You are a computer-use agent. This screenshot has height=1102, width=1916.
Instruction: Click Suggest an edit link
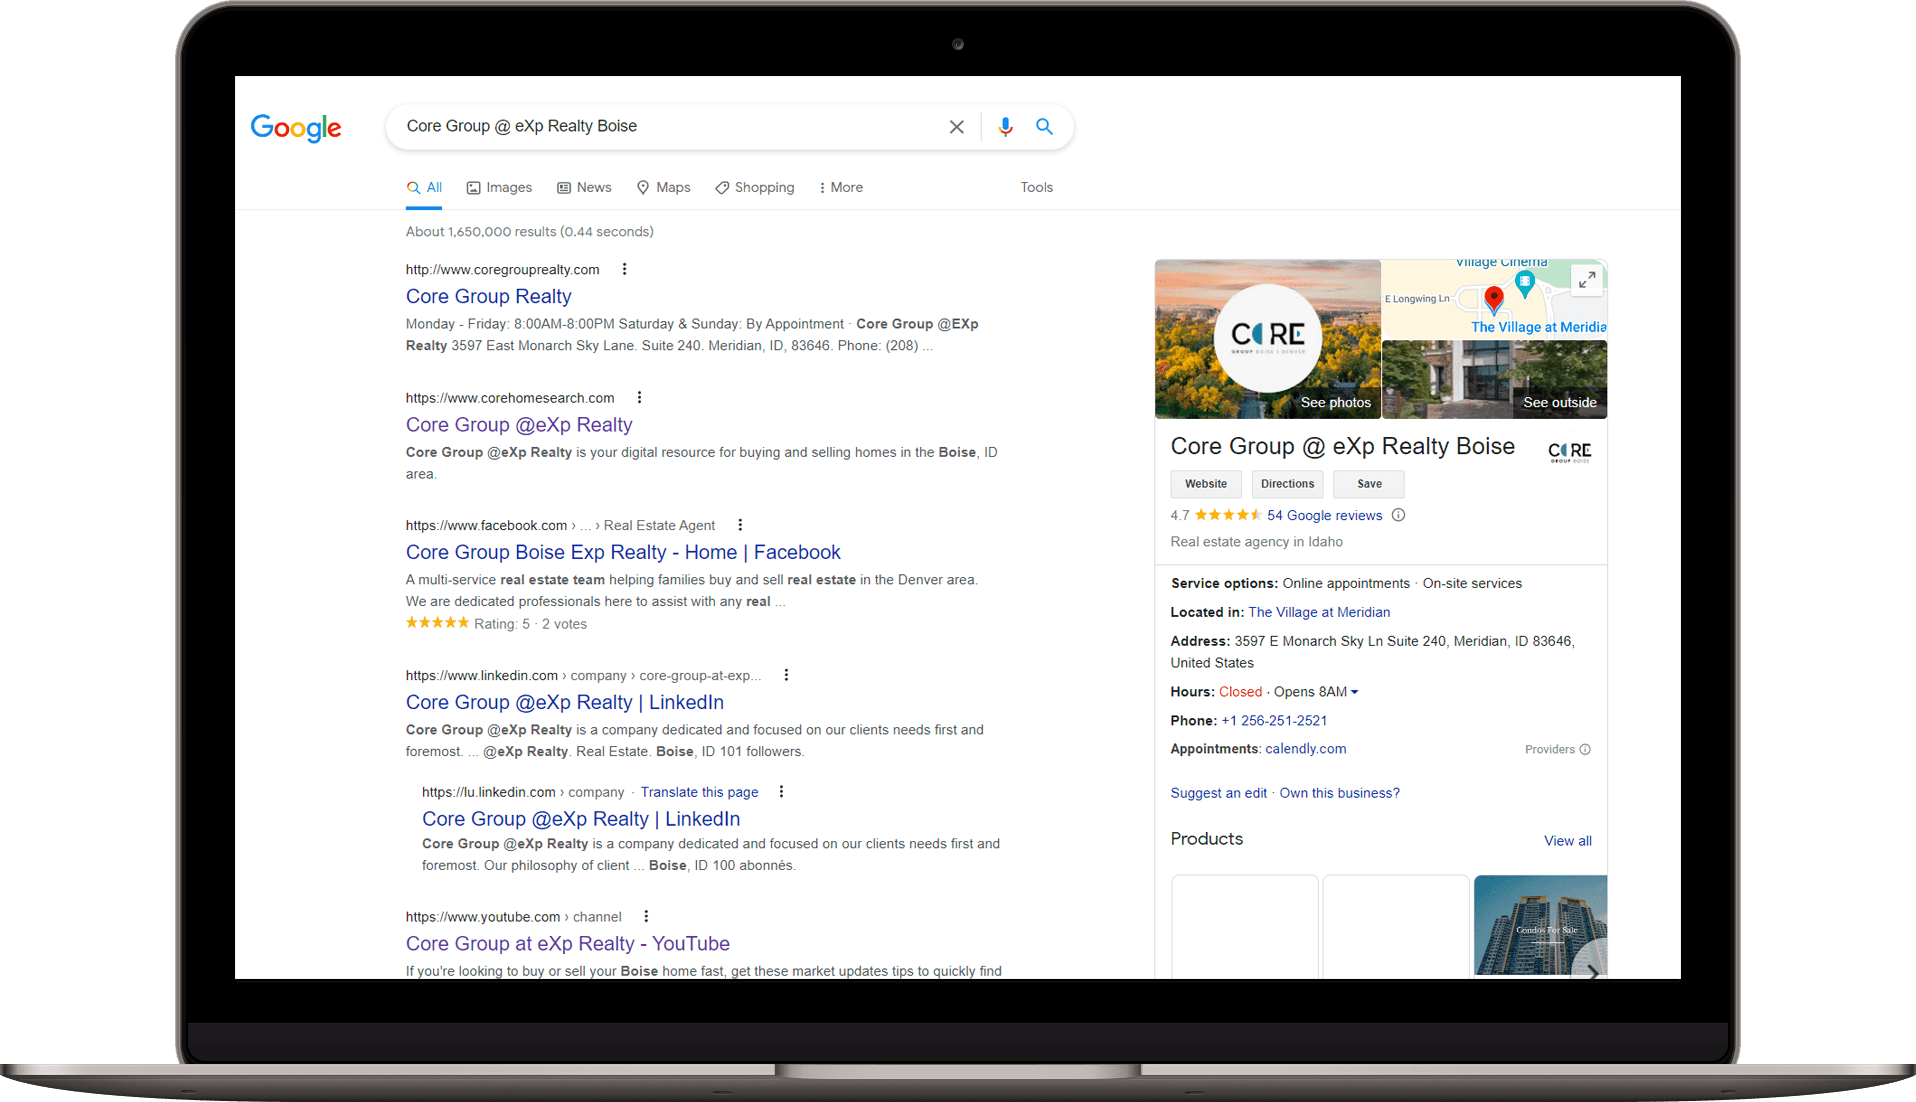tap(1218, 793)
